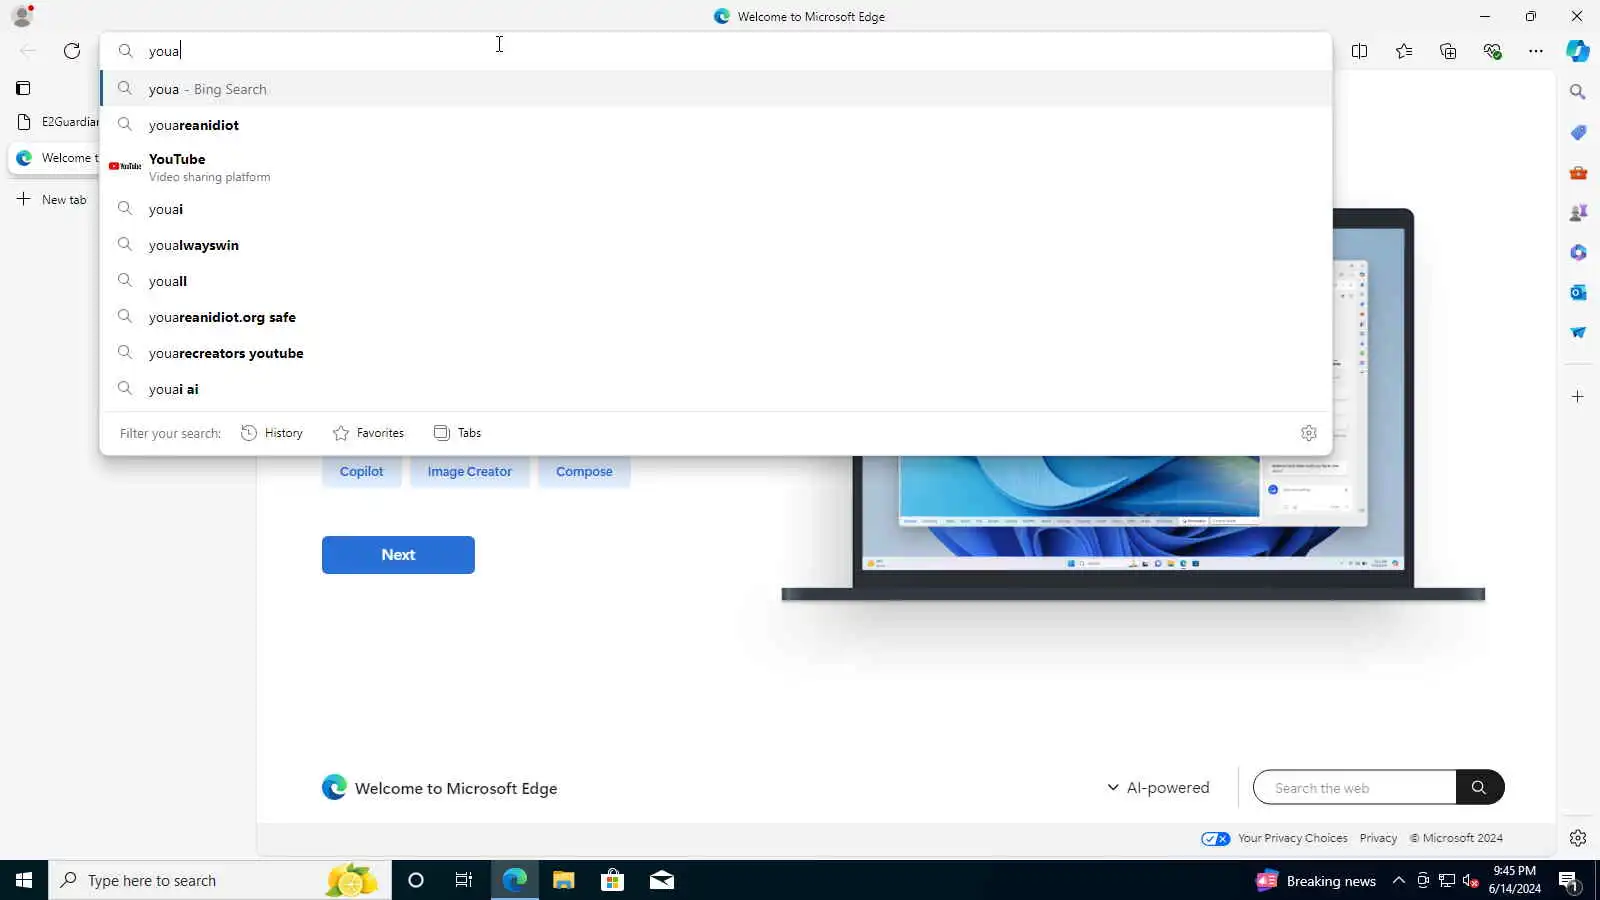
Task: Pick the 'youalwayswin' suggestion
Action: 716,245
